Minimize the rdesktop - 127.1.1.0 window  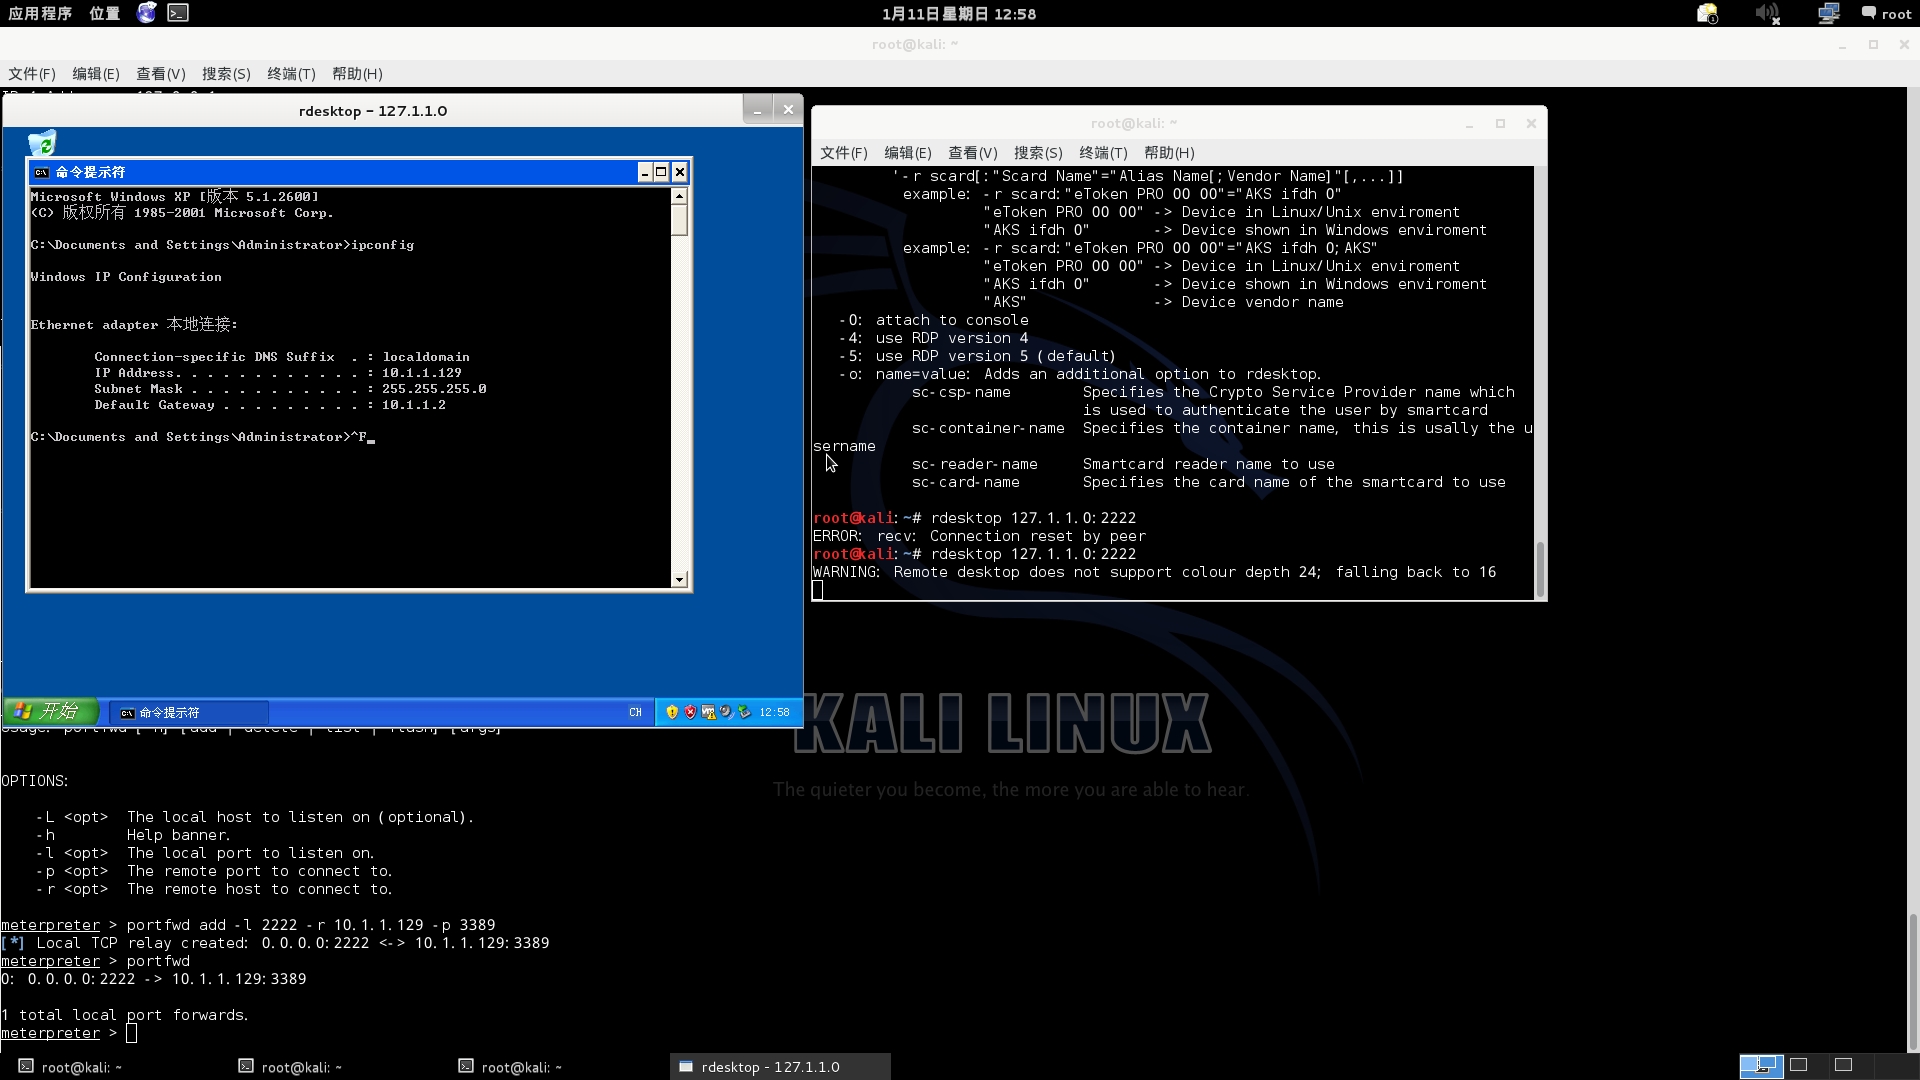click(x=757, y=110)
